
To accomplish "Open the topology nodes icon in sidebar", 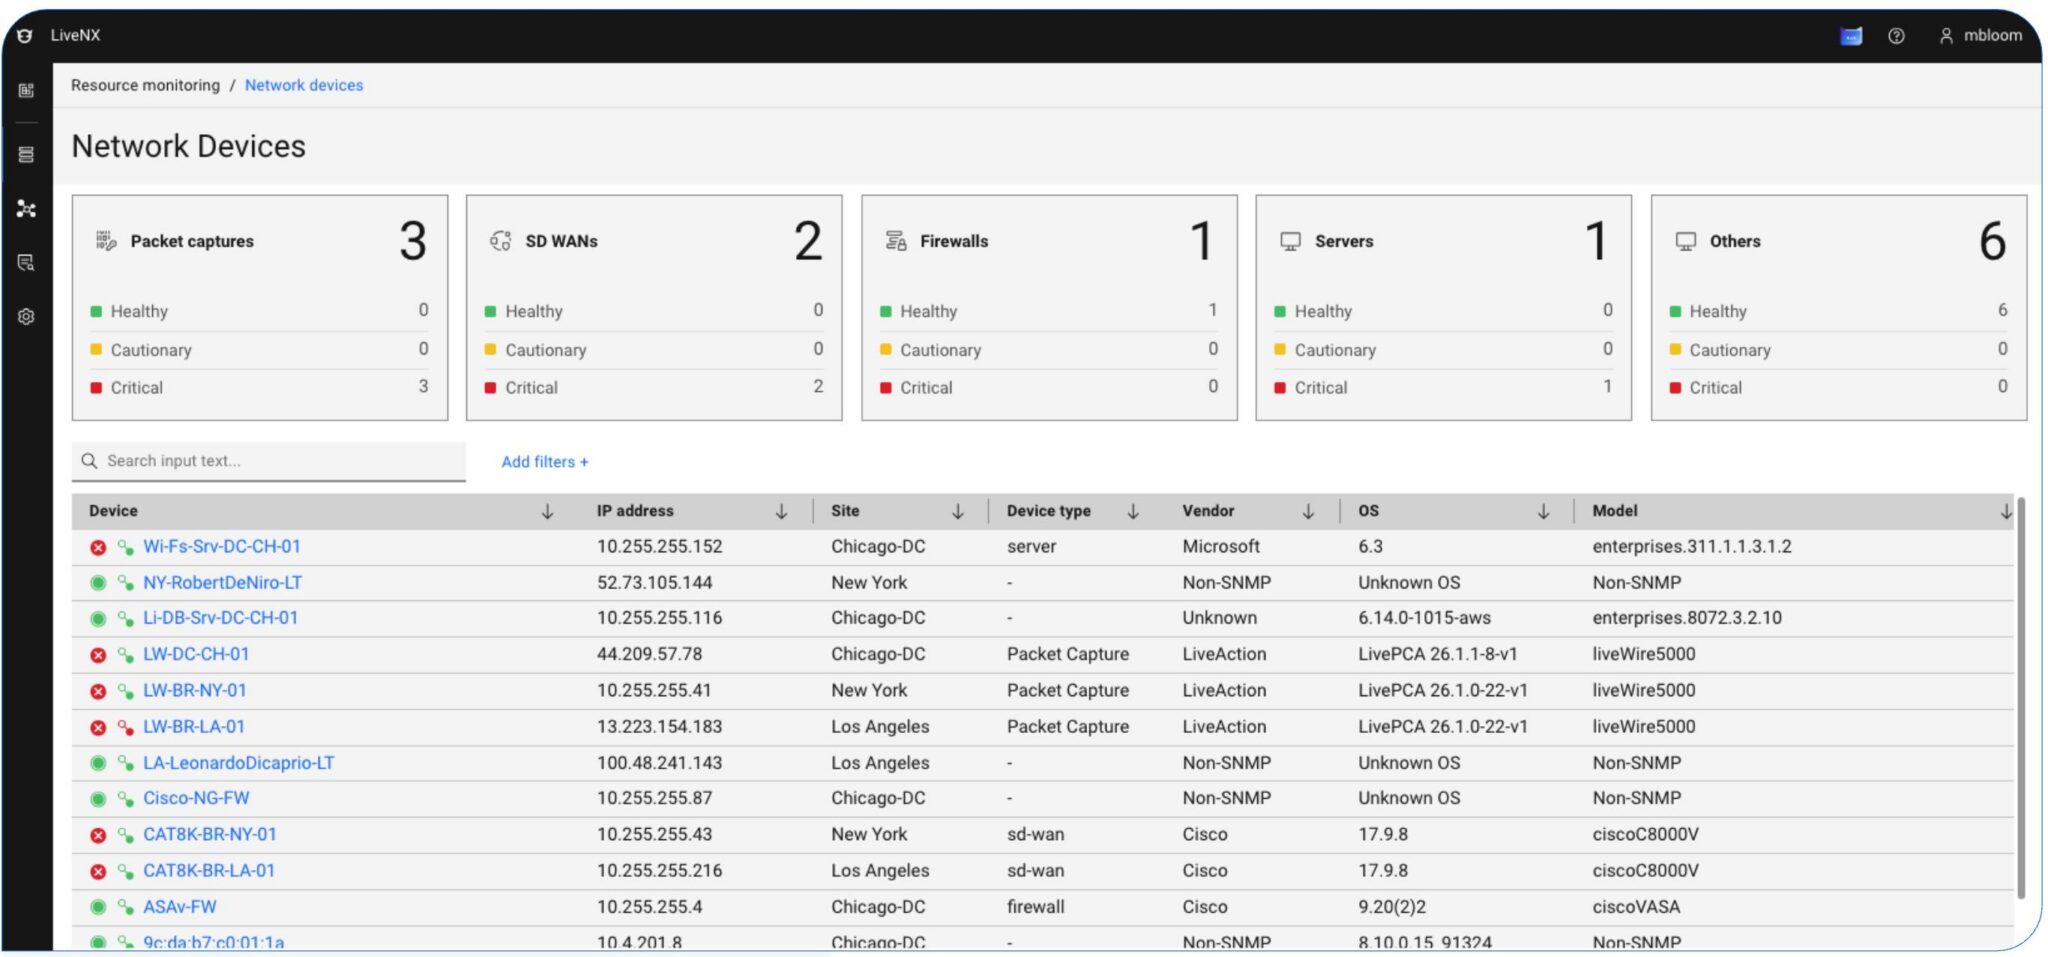I will 26,209.
